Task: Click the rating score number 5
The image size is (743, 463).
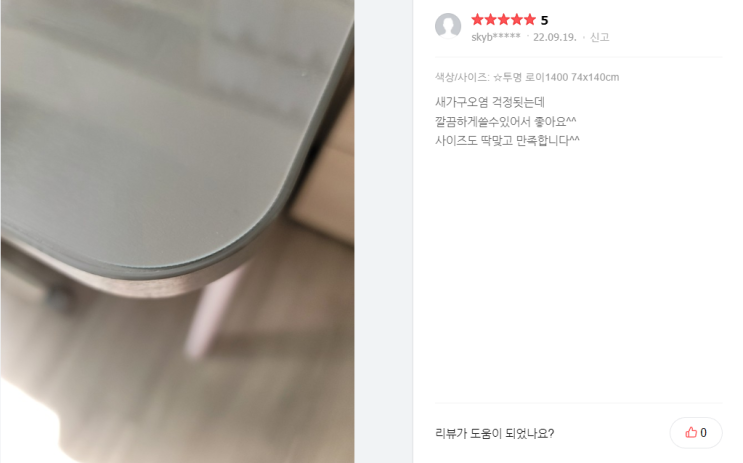Action: click(544, 20)
